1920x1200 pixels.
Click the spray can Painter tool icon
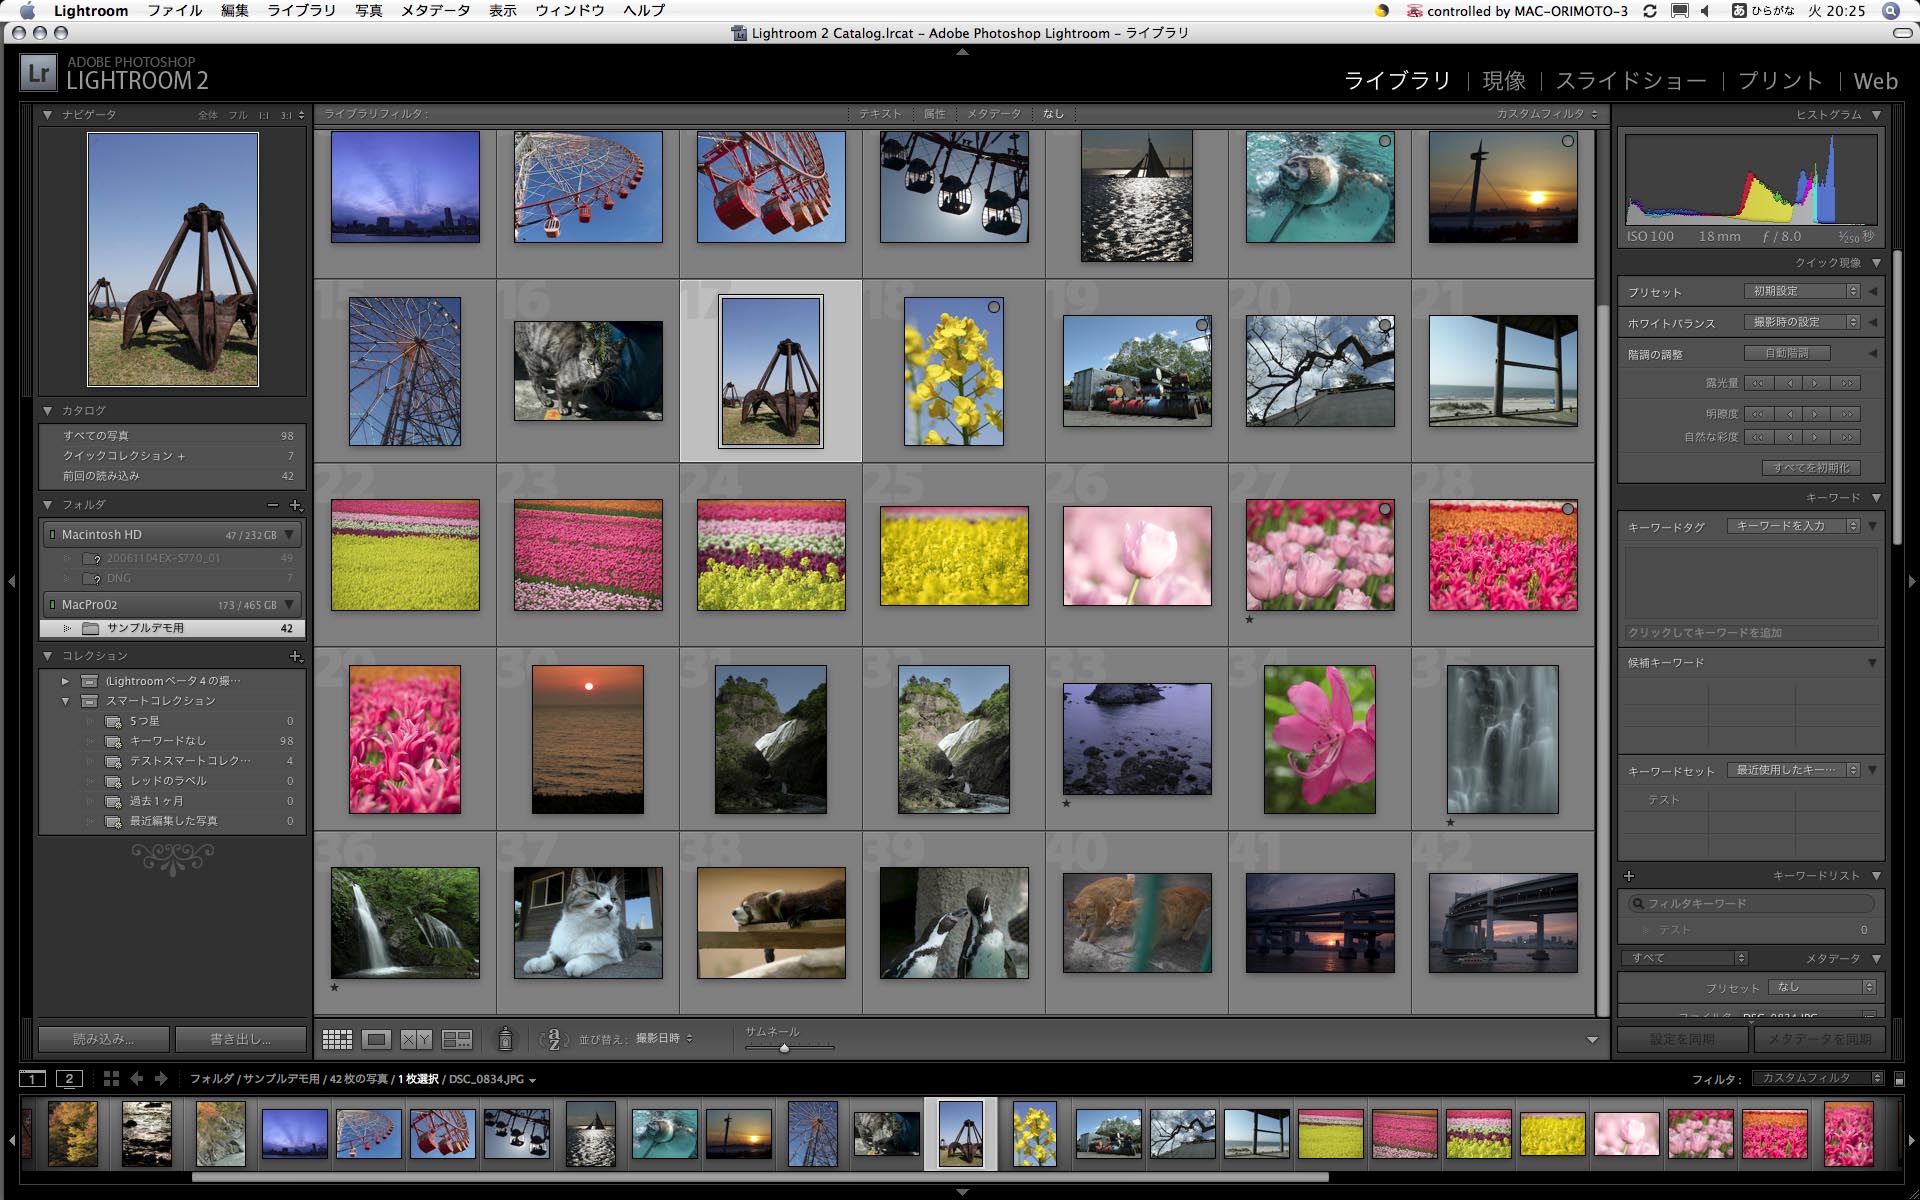tap(506, 1038)
